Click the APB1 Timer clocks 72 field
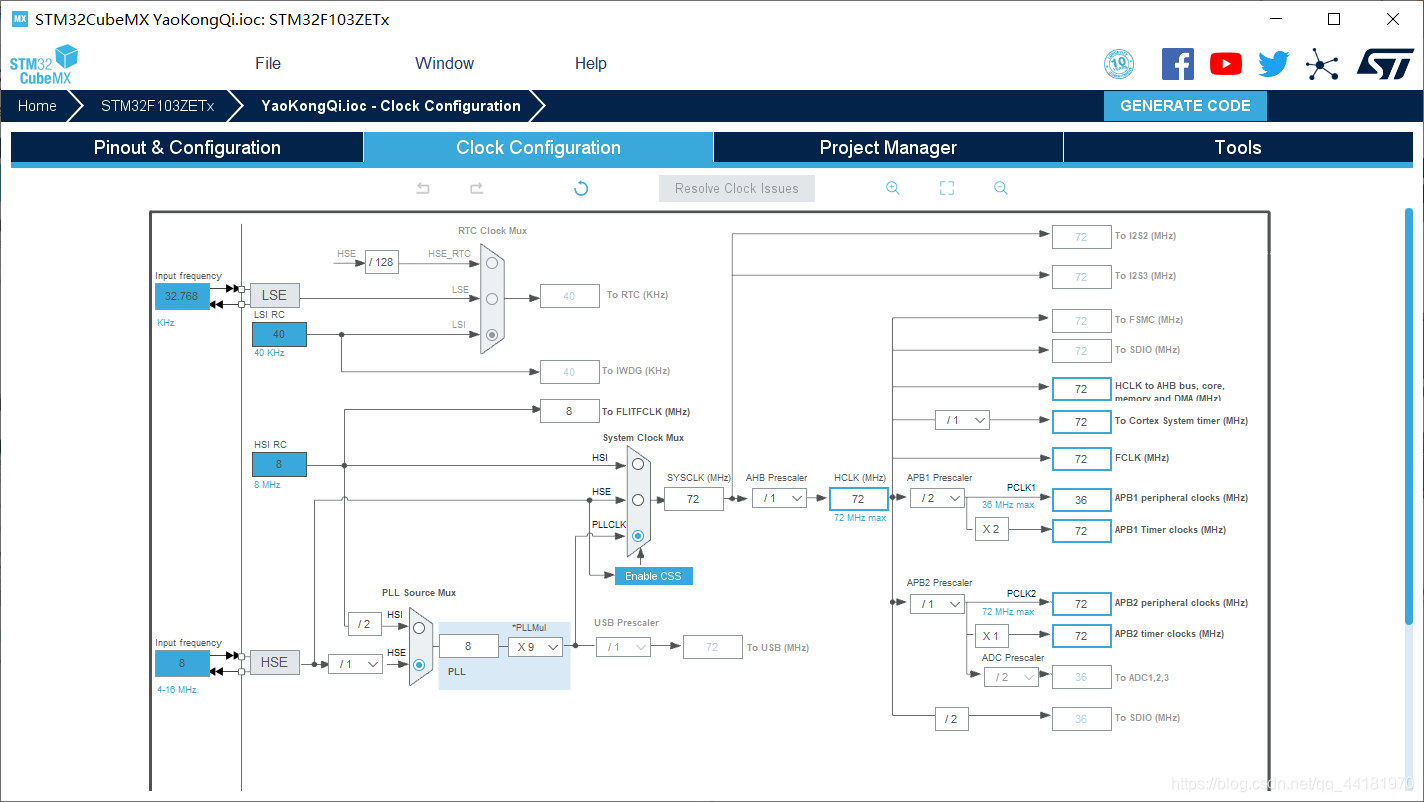The image size is (1424, 802). (x=1081, y=531)
